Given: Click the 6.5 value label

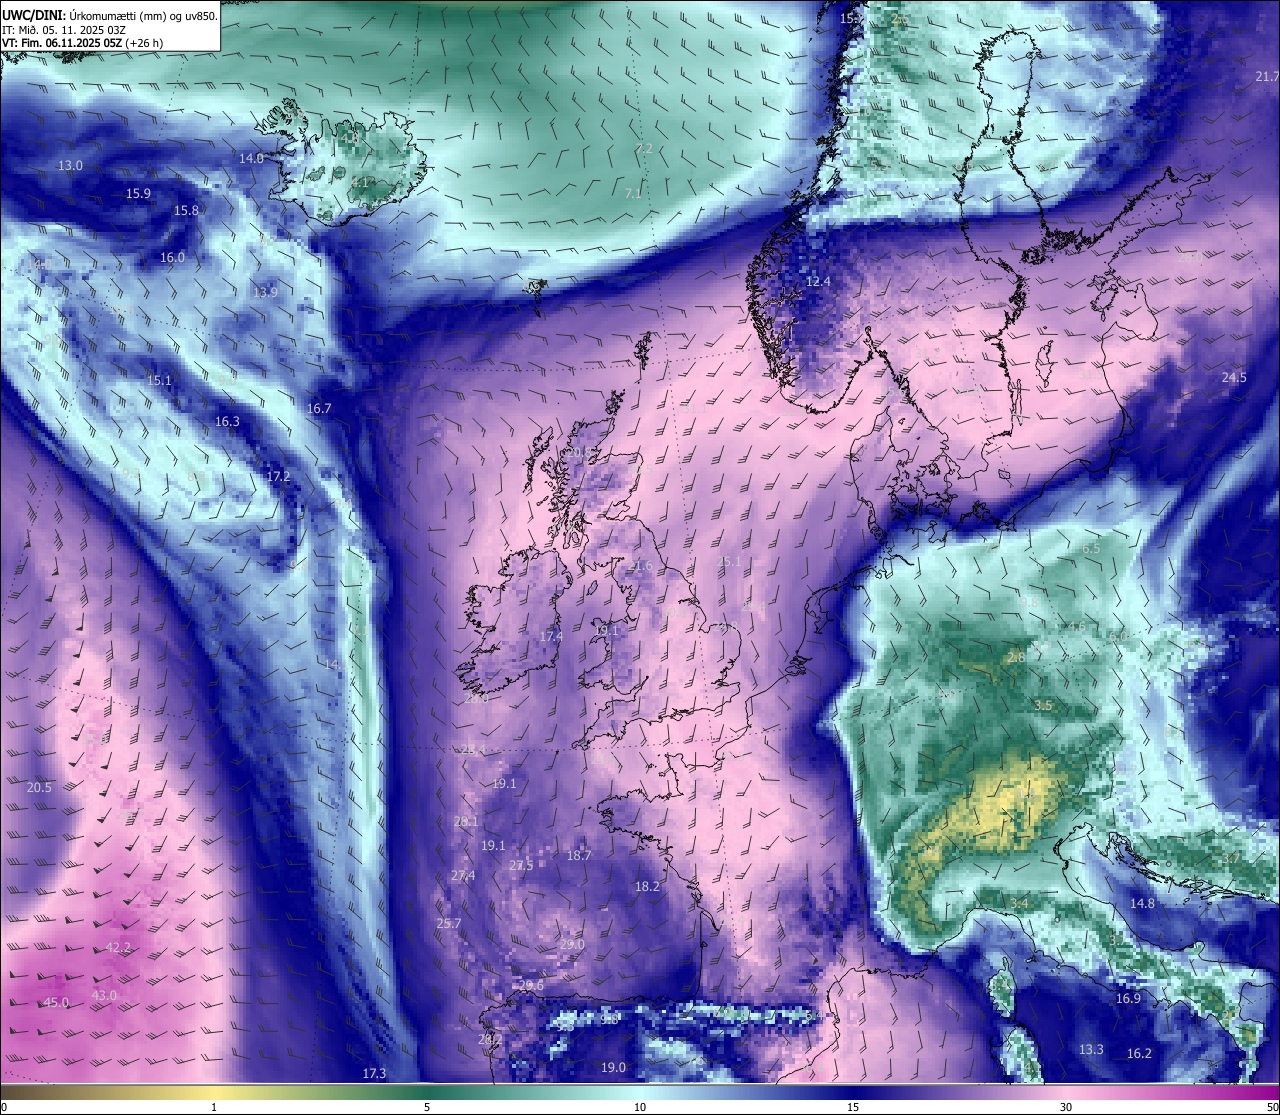Looking at the screenshot, I should point(1091,548).
